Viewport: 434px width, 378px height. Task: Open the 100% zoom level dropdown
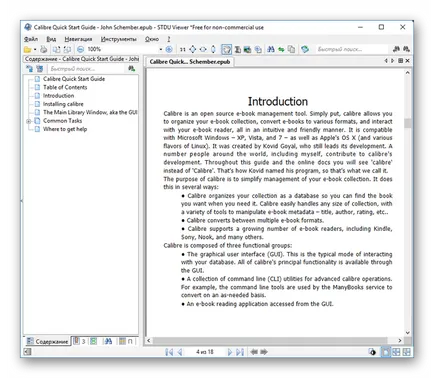161,50
